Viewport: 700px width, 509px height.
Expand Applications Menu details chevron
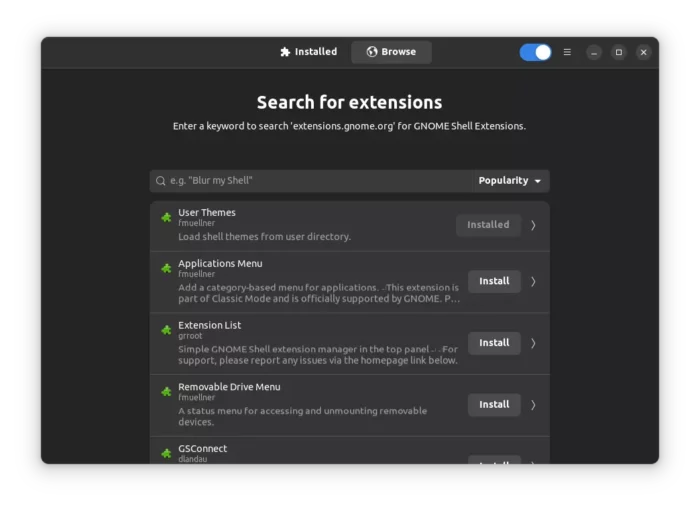[533, 281]
